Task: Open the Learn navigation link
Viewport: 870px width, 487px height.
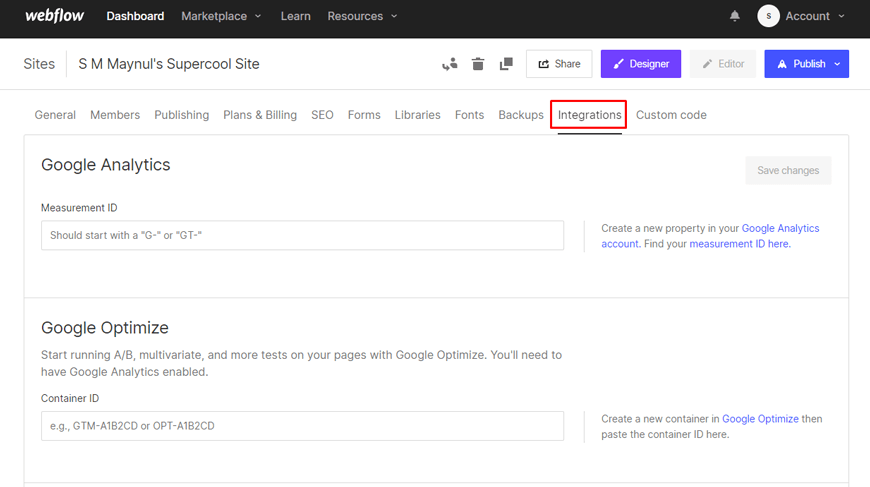Action: [295, 16]
